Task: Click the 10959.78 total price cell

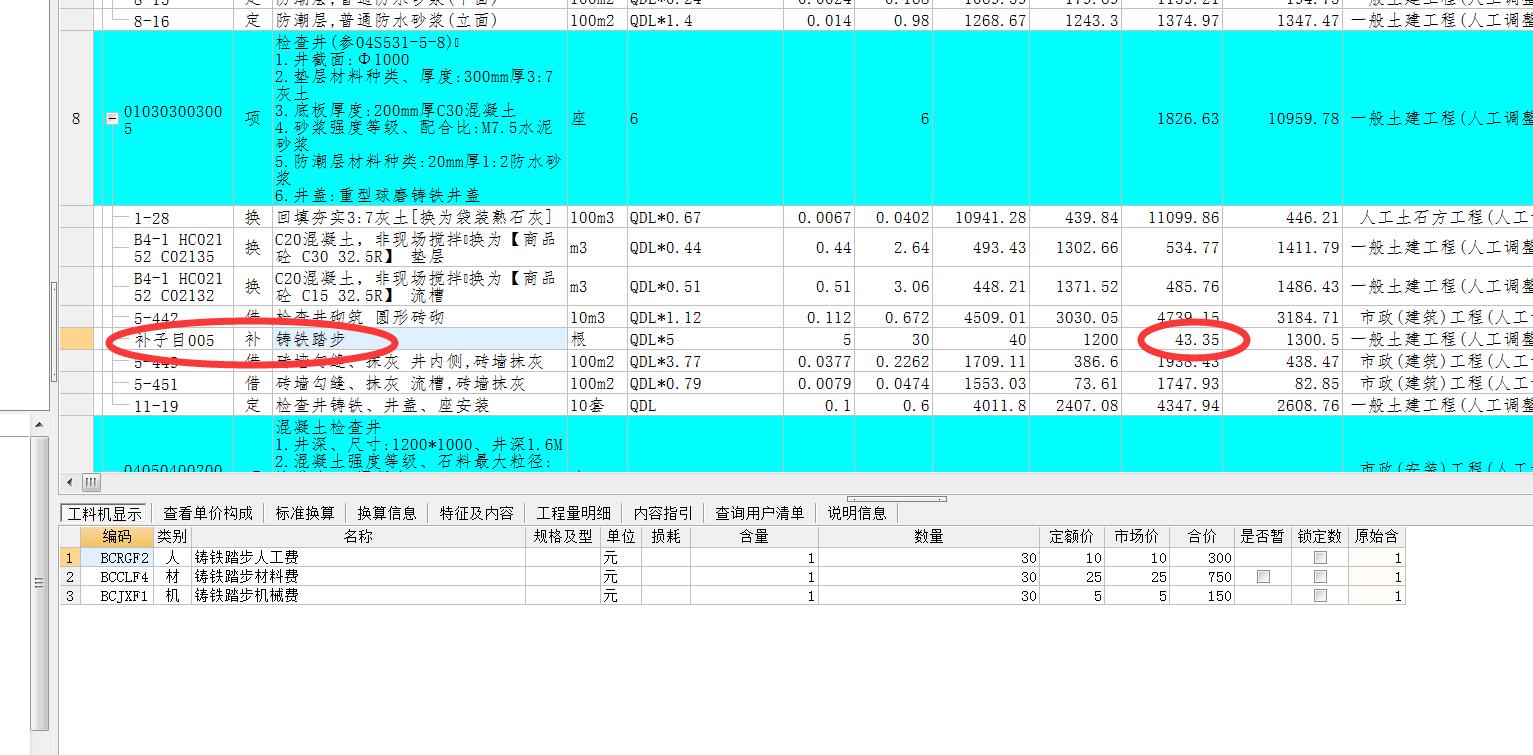Action: (x=1282, y=118)
